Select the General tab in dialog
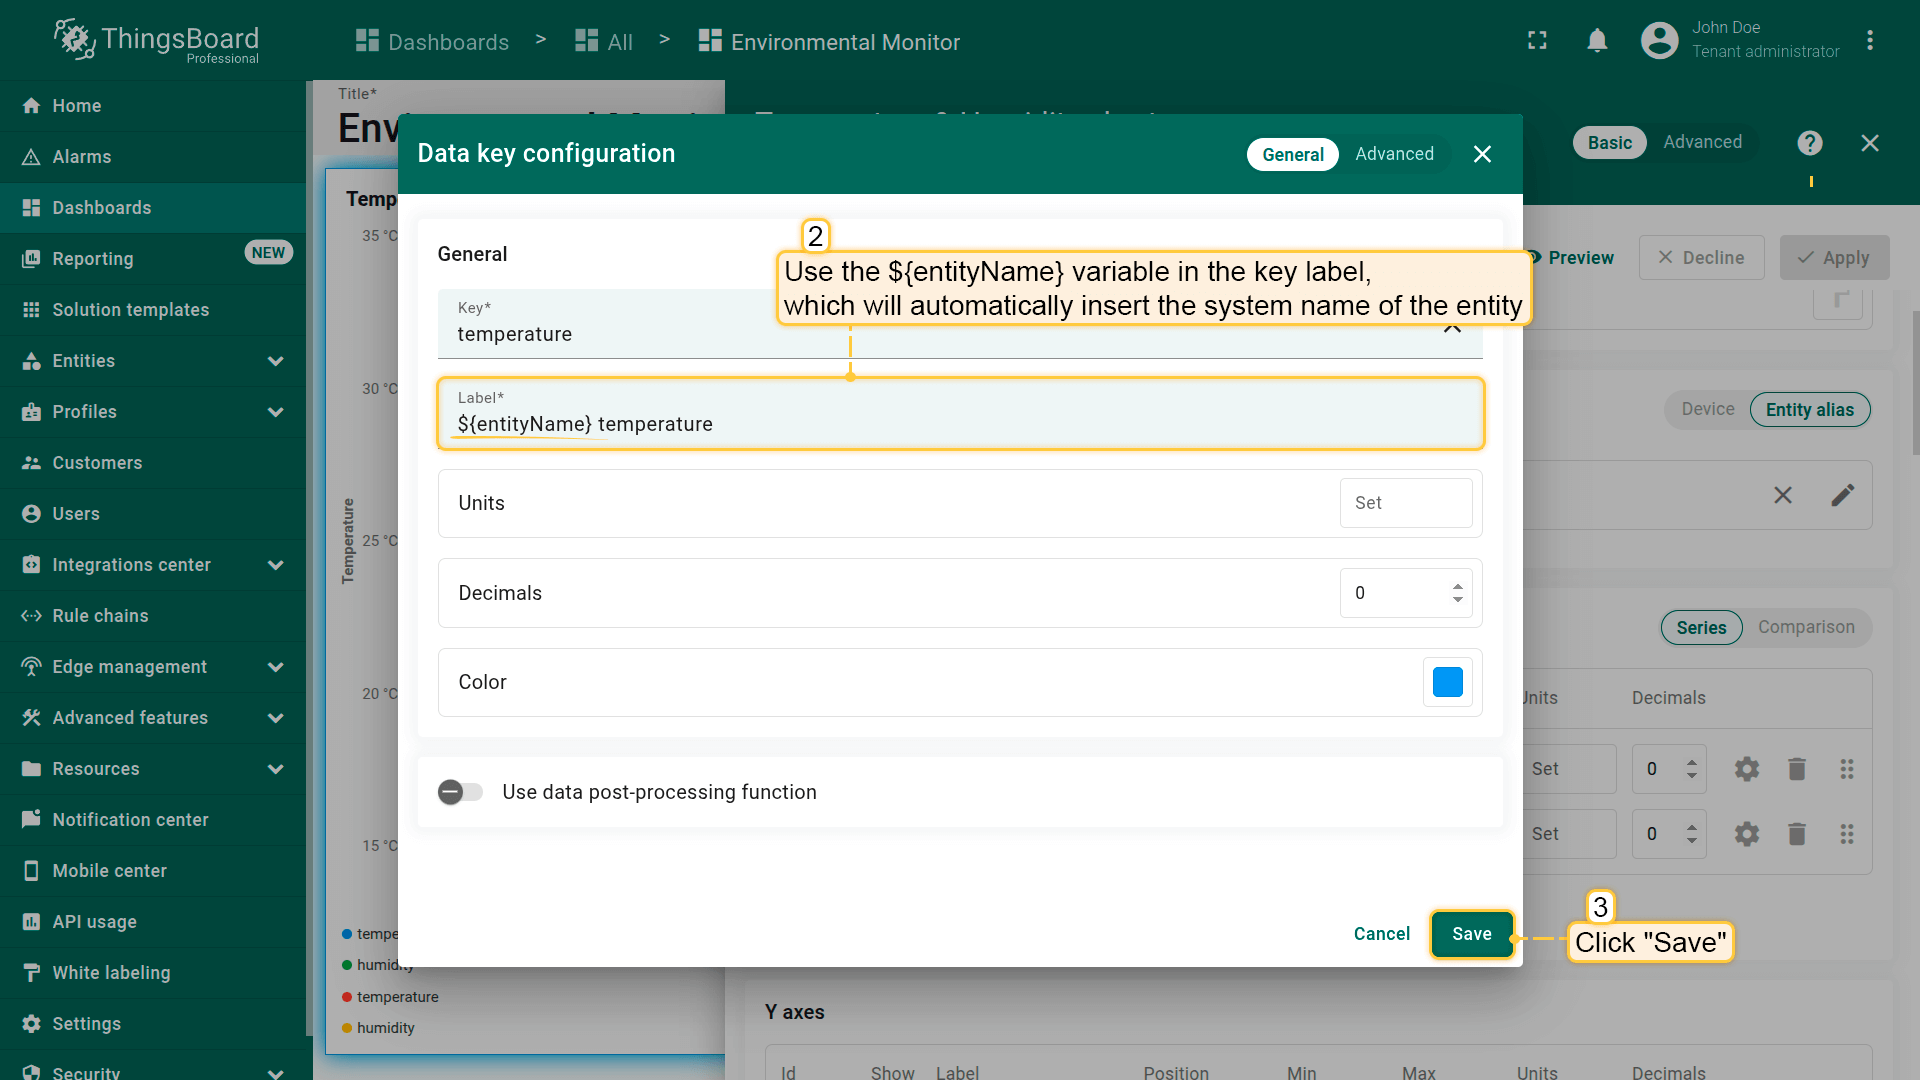The width and height of the screenshot is (1920, 1080). (x=1292, y=154)
